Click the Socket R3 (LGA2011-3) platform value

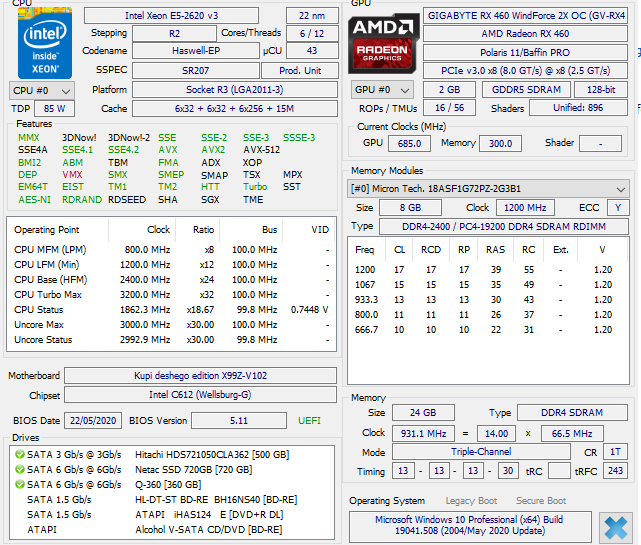235,90
